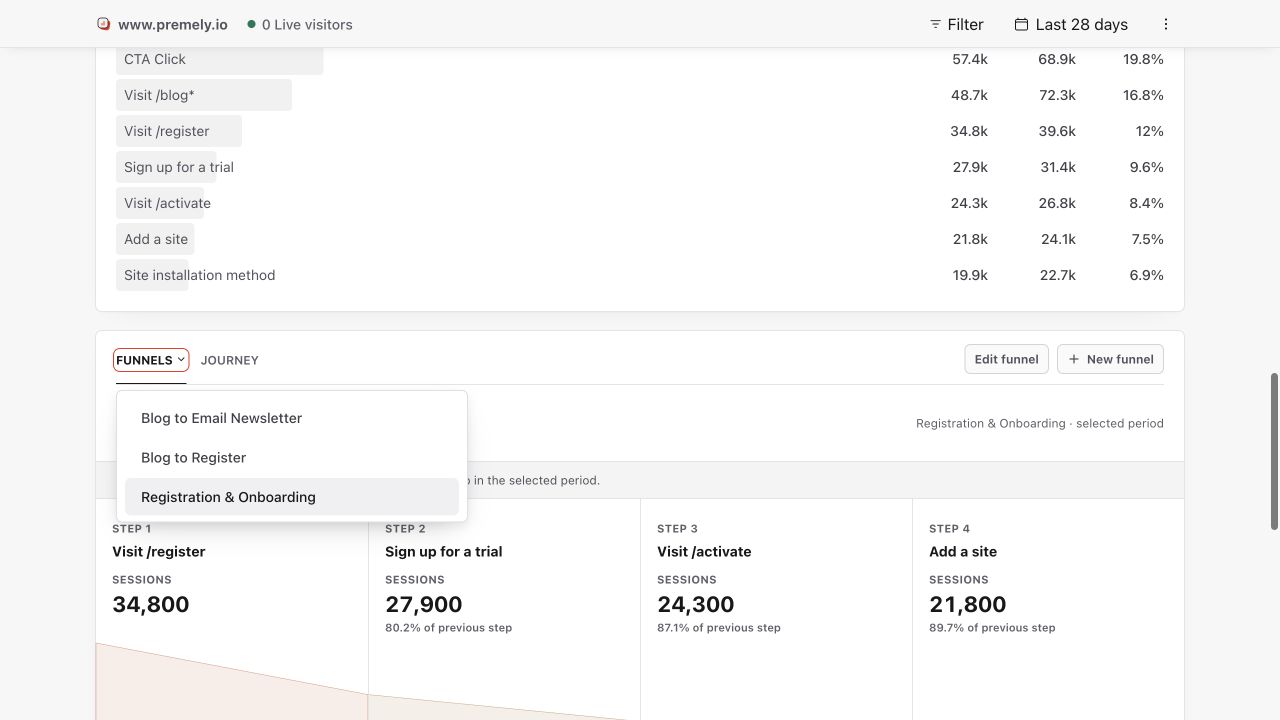Viewport: 1280px width, 720px height.
Task: Click the 8.4% conversion value
Action: 1146,203
